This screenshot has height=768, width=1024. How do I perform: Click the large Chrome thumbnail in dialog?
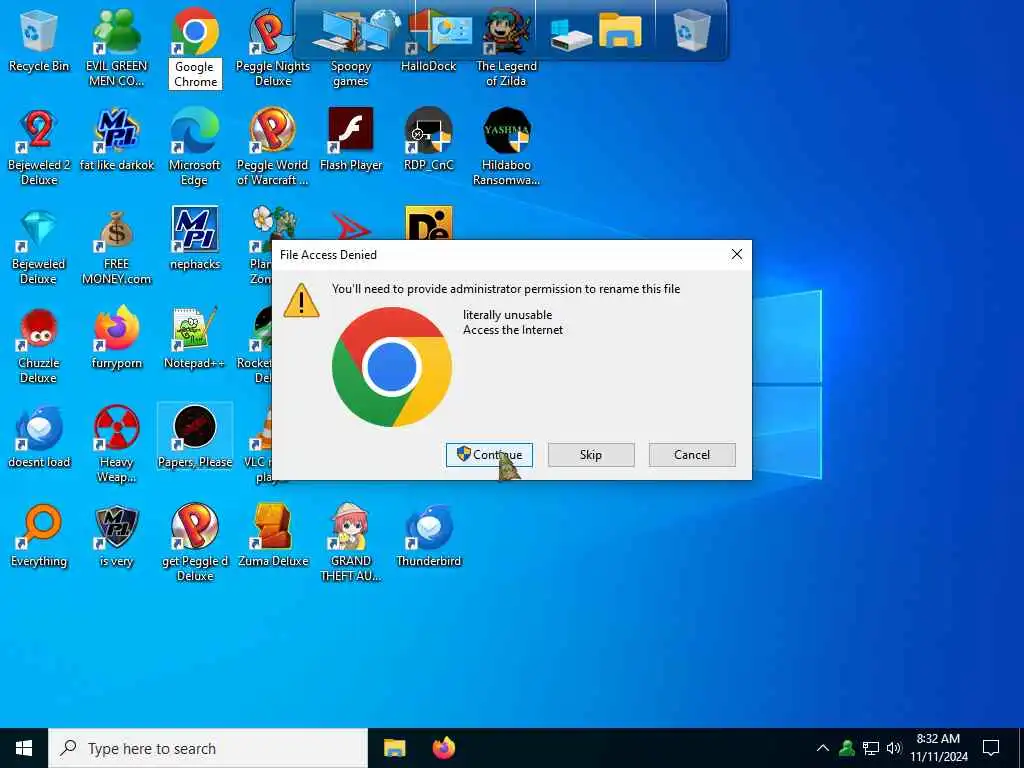coord(392,367)
